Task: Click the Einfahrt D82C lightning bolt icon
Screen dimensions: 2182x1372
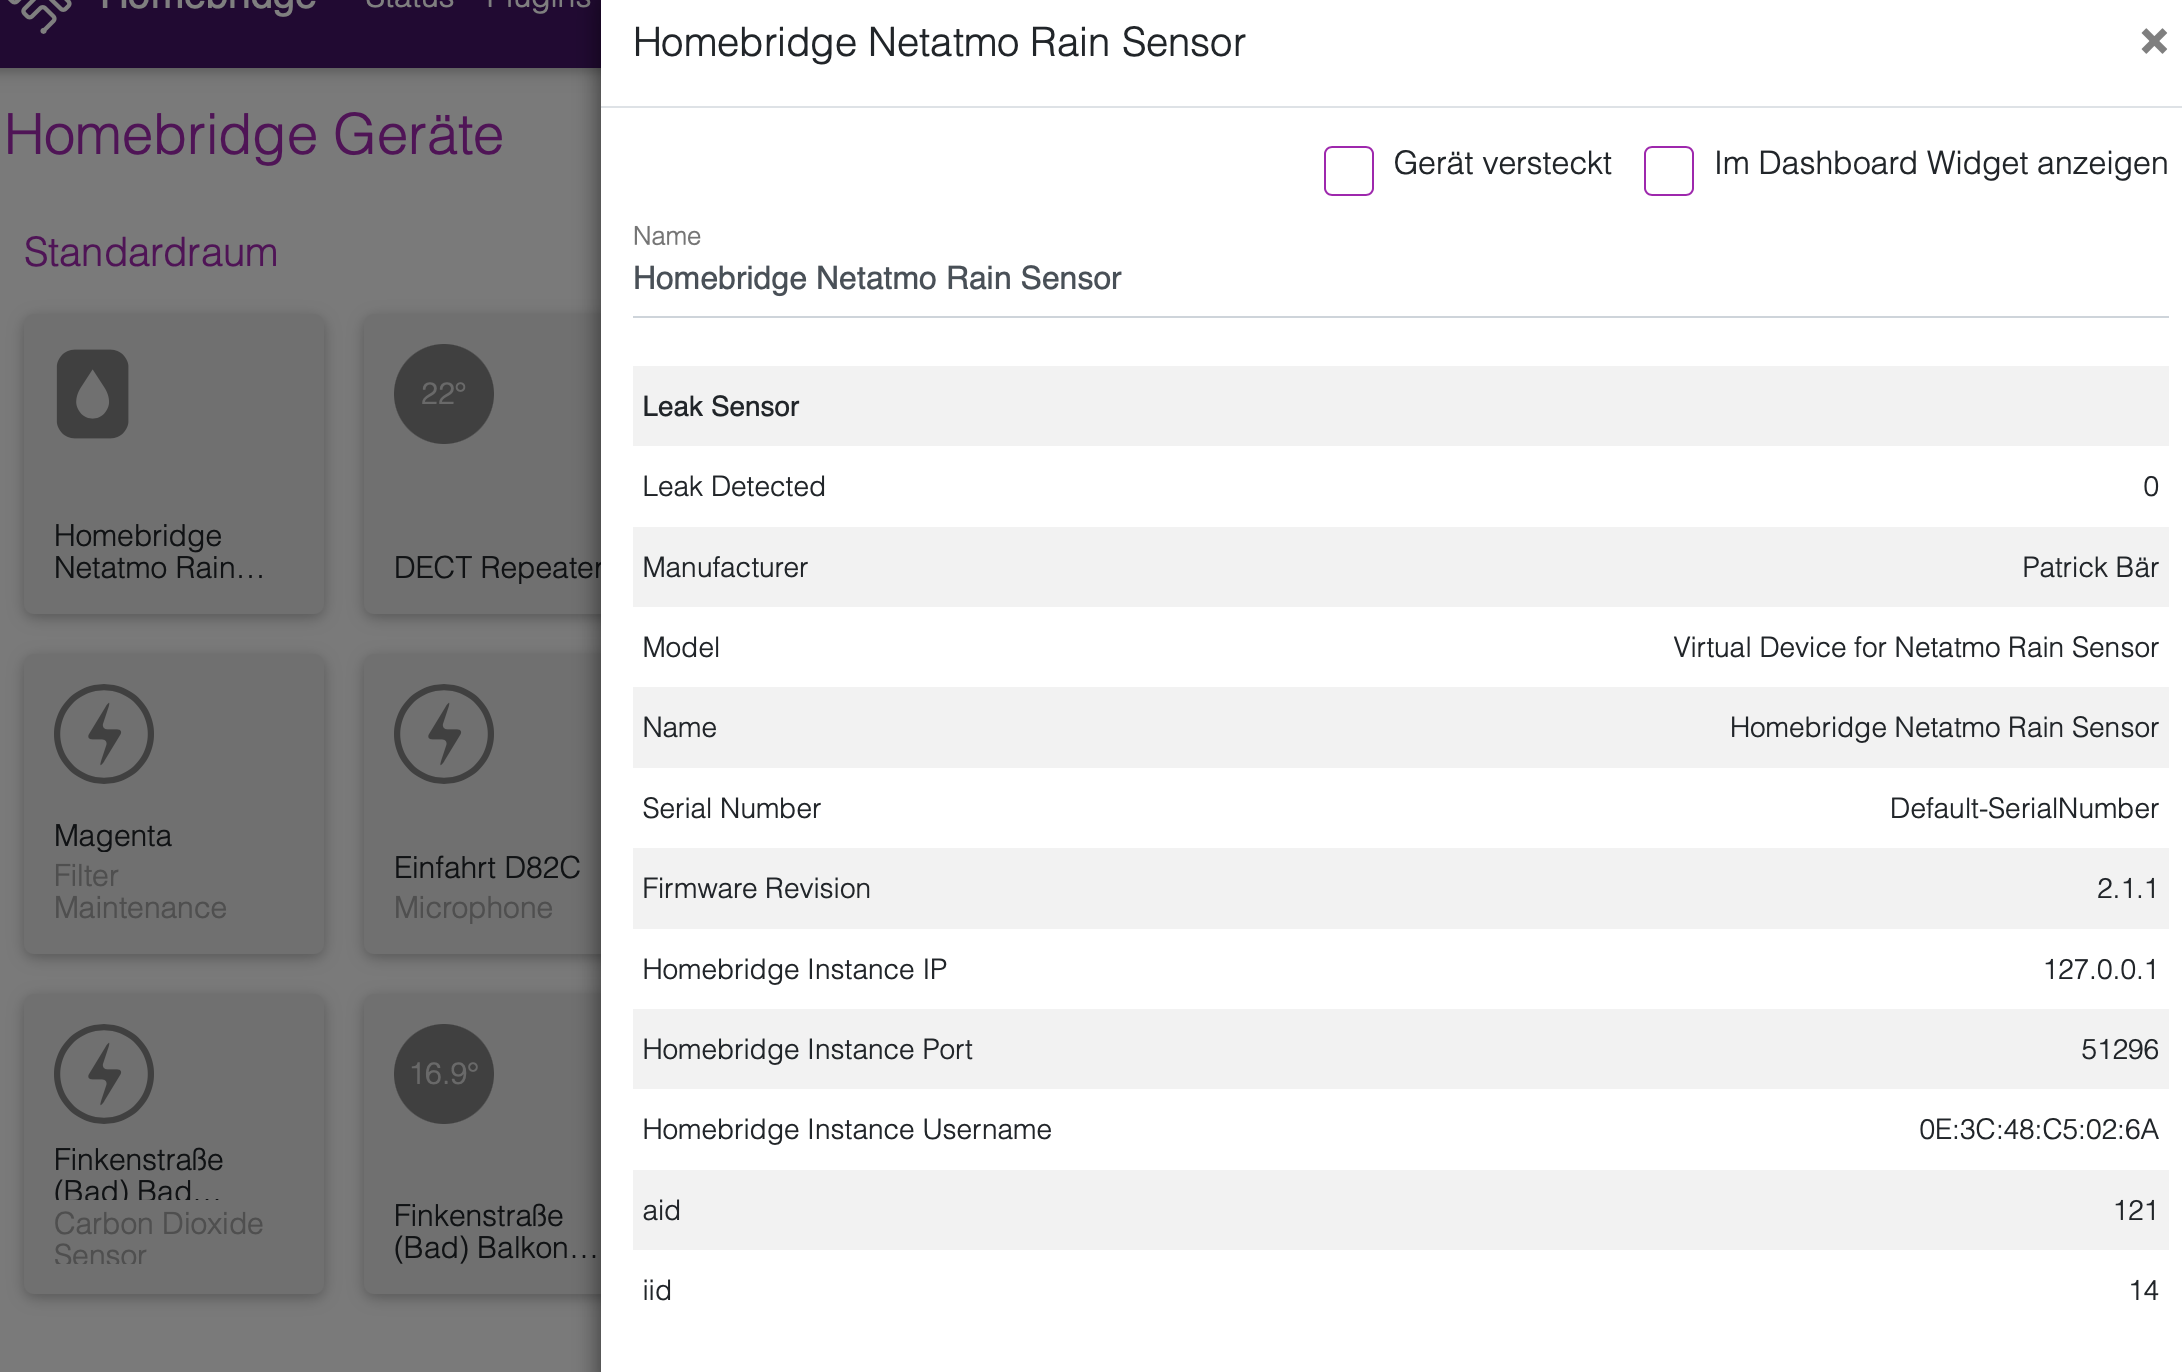Action: coord(444,734)
